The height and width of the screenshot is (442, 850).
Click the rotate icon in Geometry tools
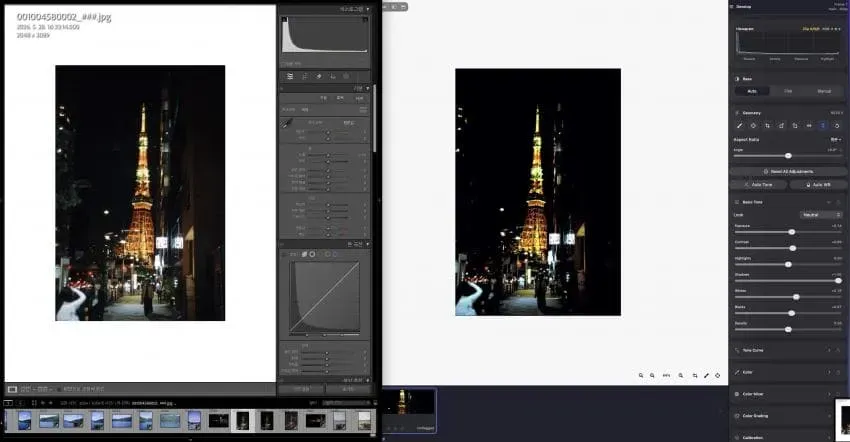(781, 126)
